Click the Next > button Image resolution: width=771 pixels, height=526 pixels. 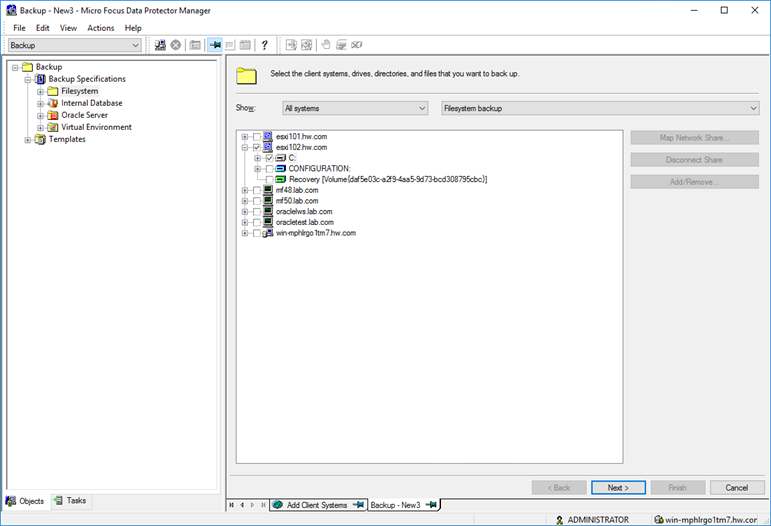tap(618, 488)
